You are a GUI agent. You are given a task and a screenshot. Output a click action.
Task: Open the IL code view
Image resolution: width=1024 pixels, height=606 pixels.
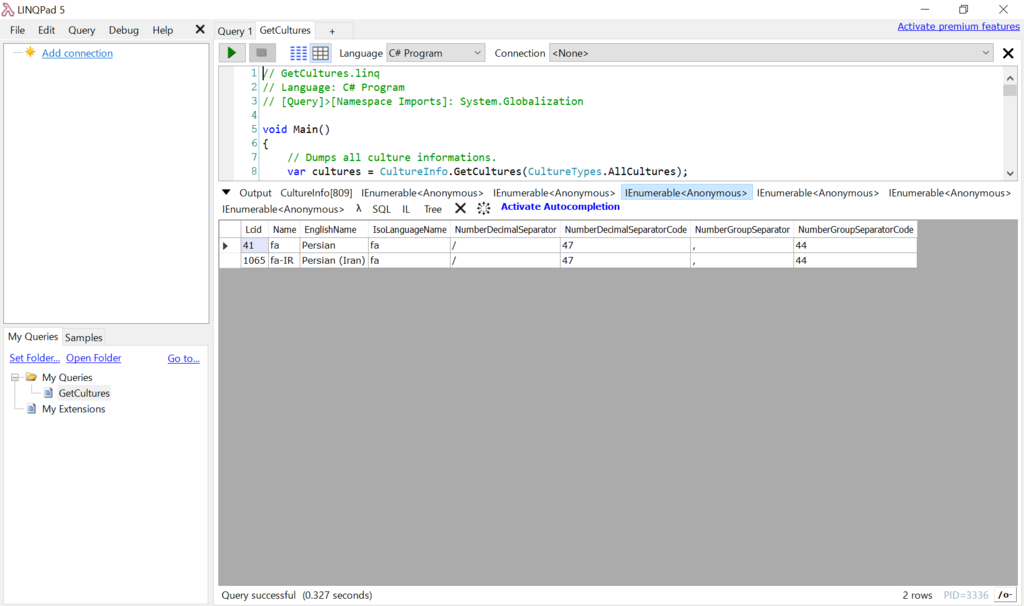(x=404, y=209)
